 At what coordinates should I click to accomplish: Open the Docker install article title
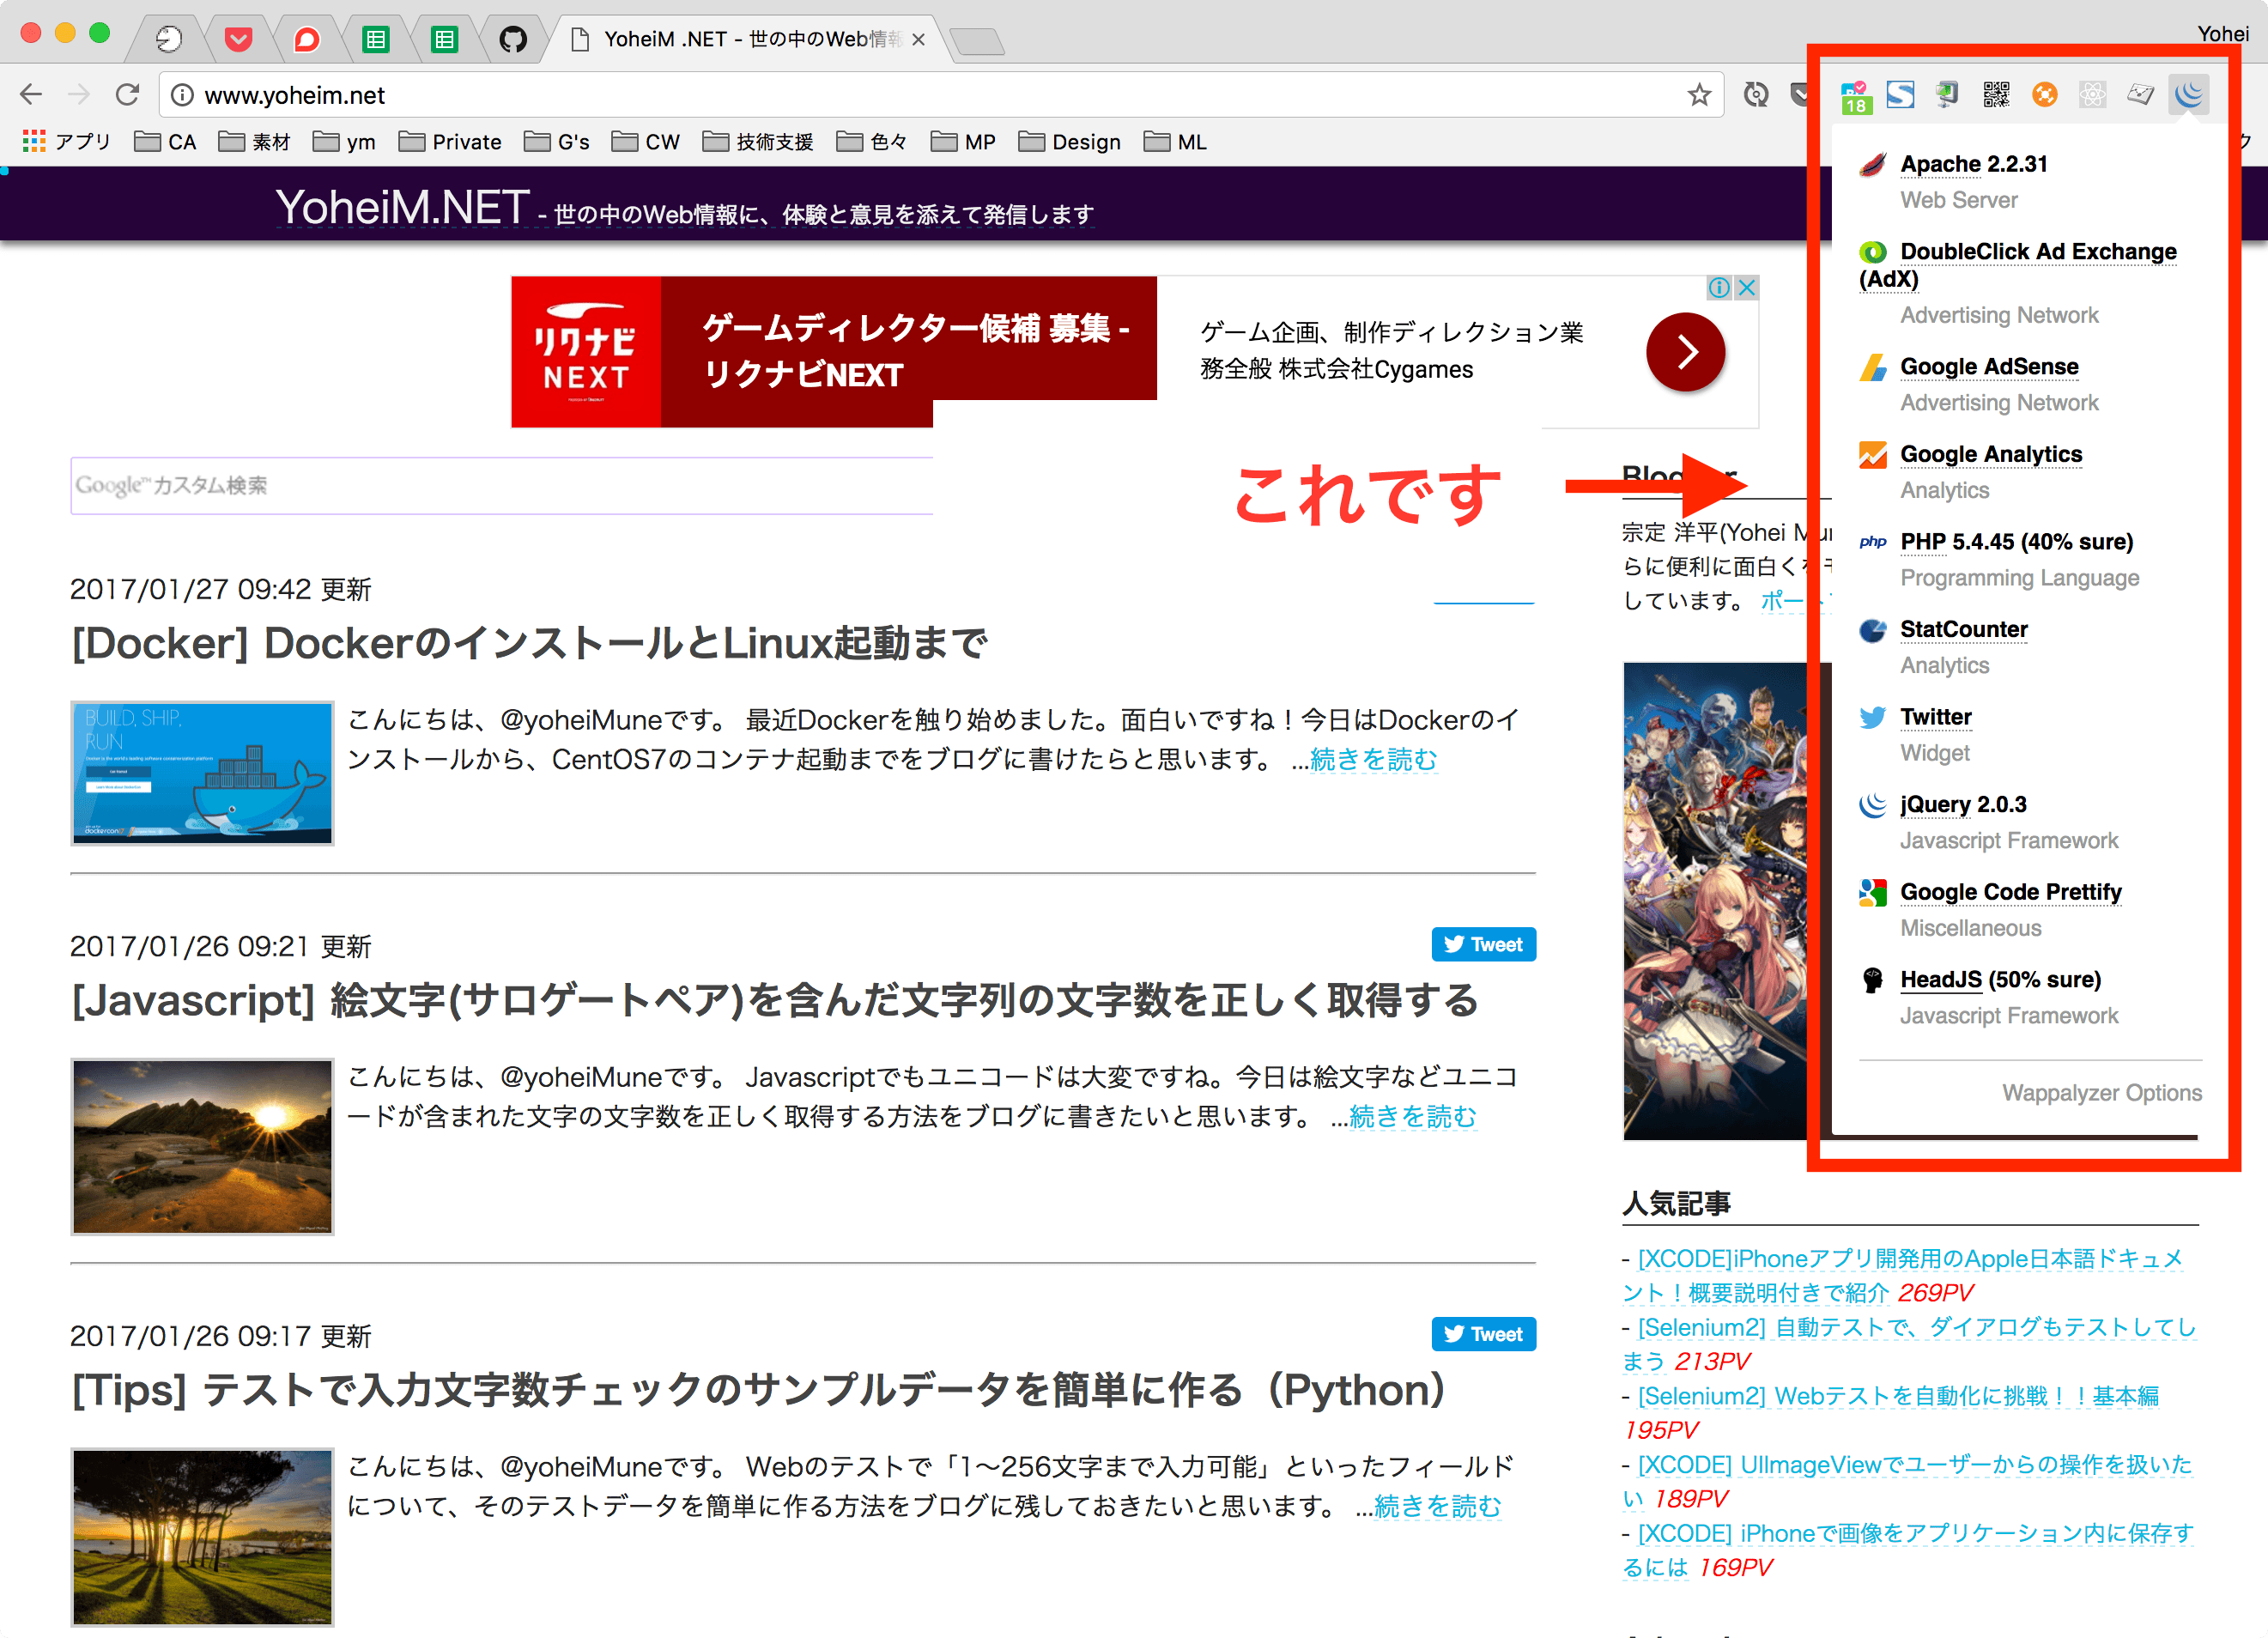529,643
